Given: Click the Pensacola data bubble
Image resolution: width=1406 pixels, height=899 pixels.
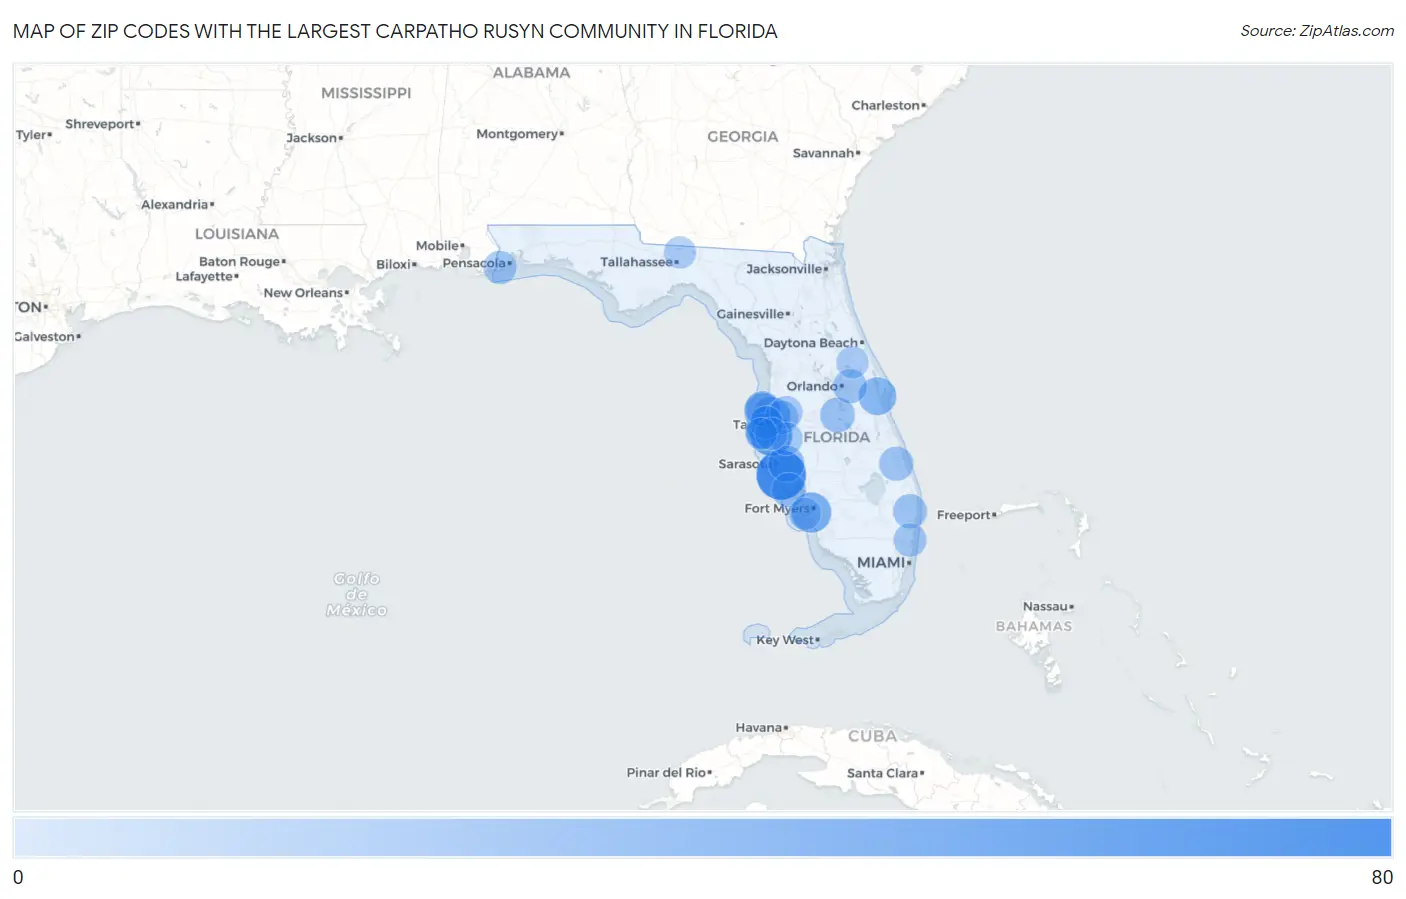Looking at the screenshot, I should pos(500,267).
